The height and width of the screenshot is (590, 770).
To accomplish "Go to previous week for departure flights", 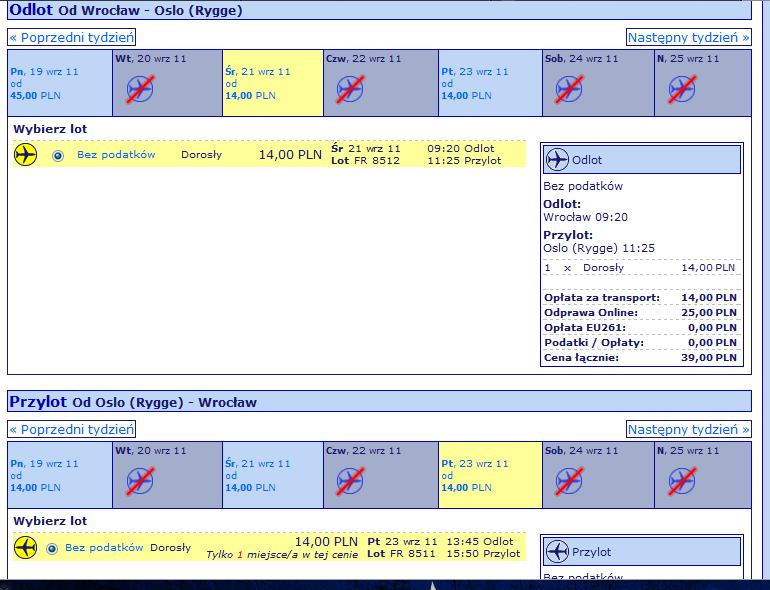I will click(72, 37).
